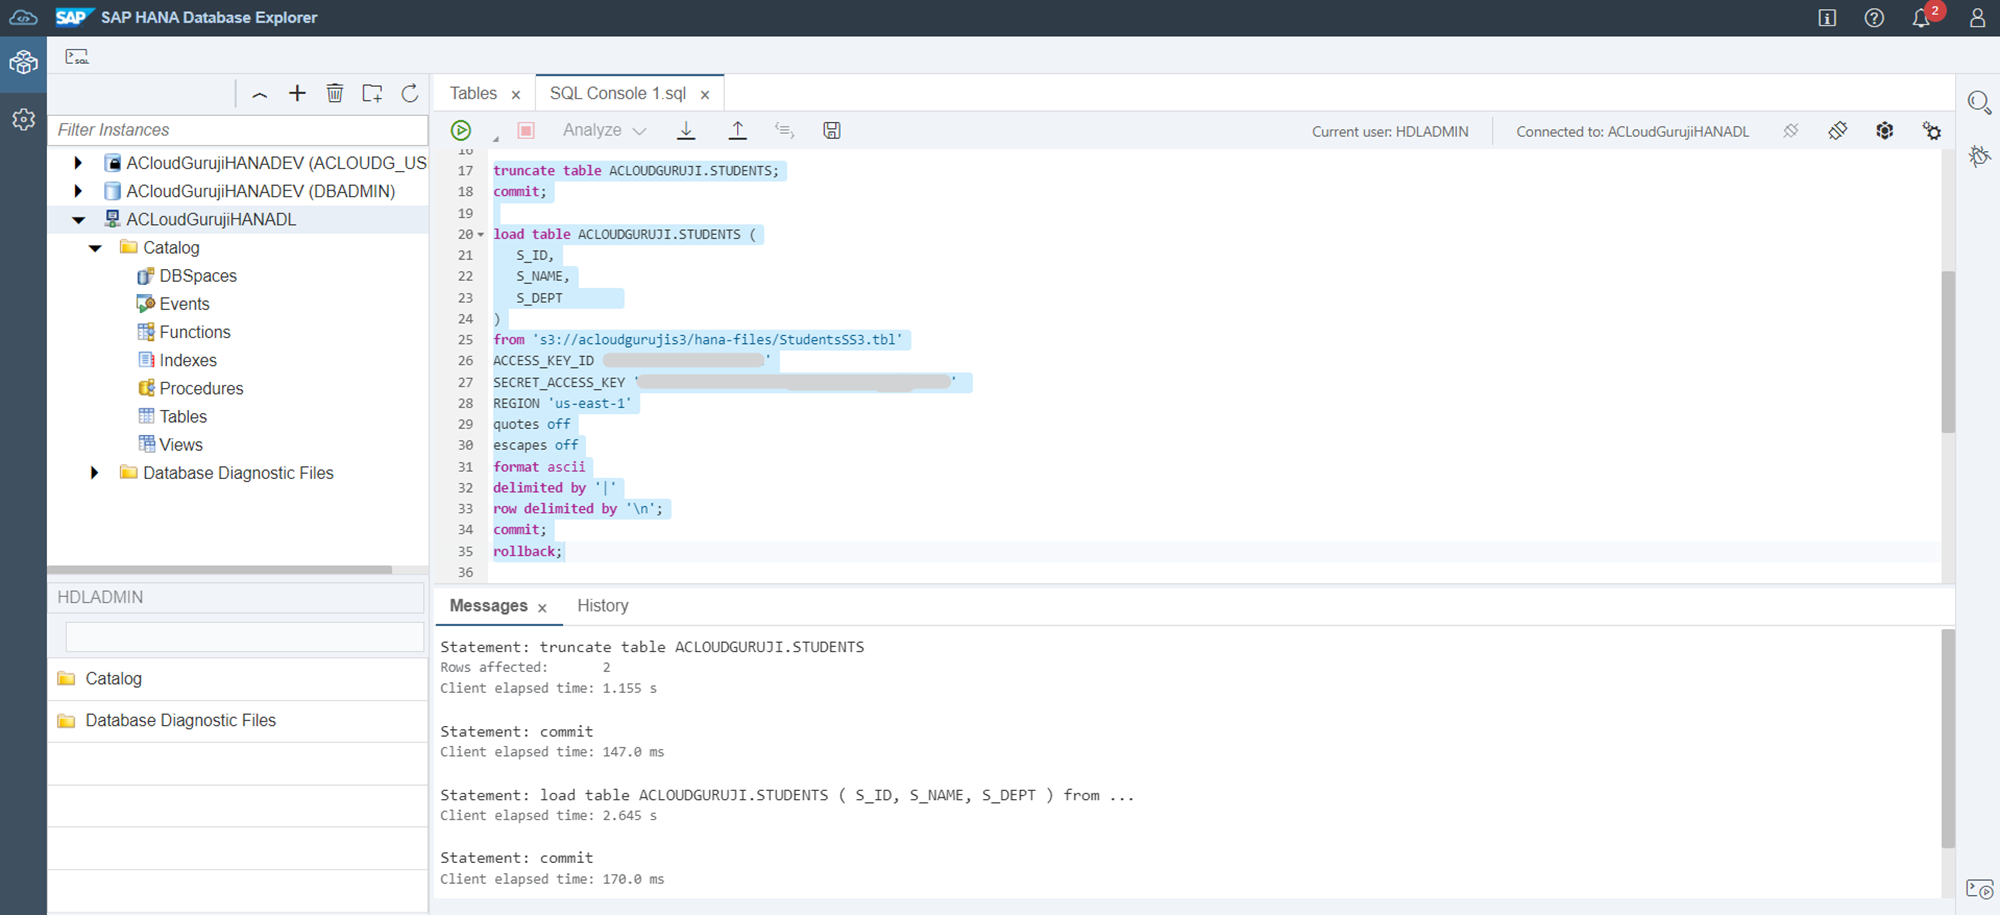Click the Filter Instances input field
This screenshot has height=915, width=2000.
[x=238, y=130]
